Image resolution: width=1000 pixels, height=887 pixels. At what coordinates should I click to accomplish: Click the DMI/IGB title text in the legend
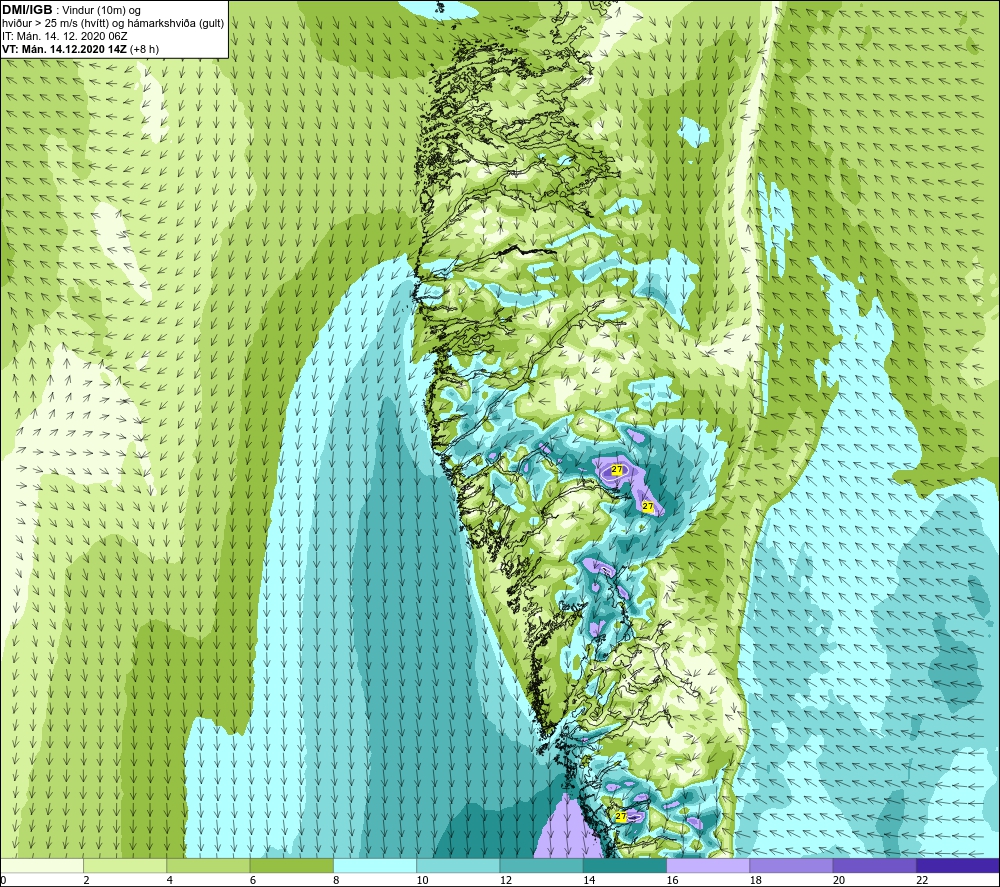click(27, 10)
